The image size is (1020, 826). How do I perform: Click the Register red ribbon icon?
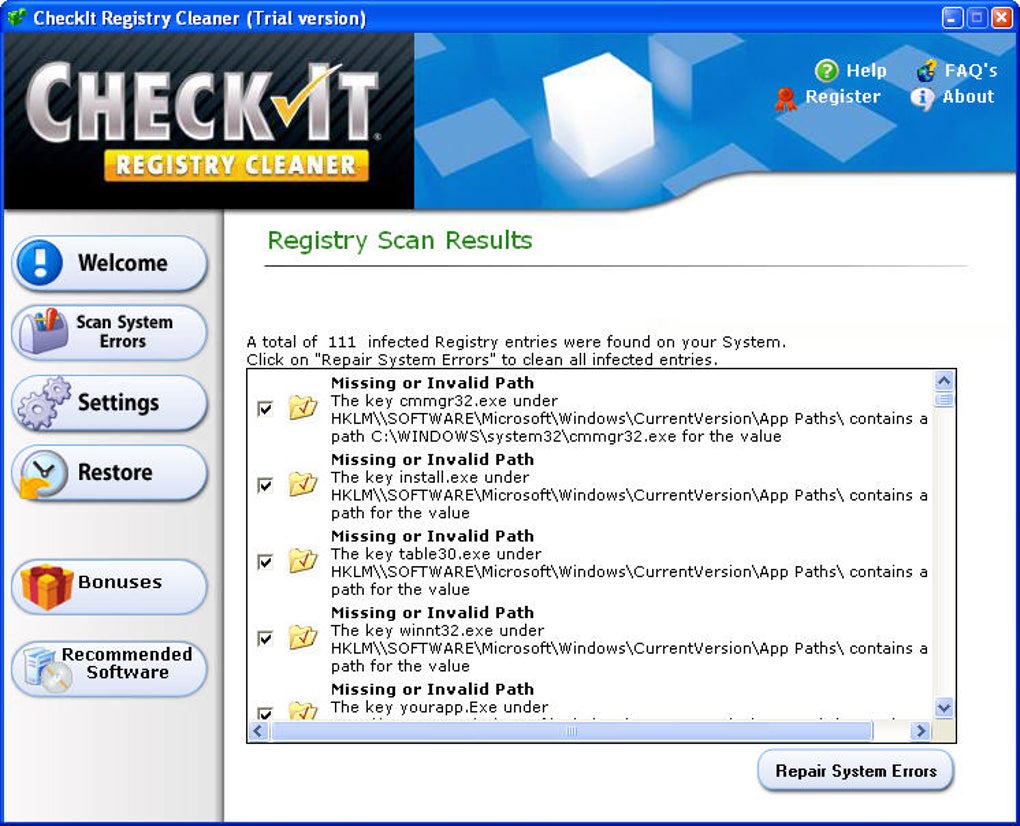pyautogui.click(x=786, y=99)
